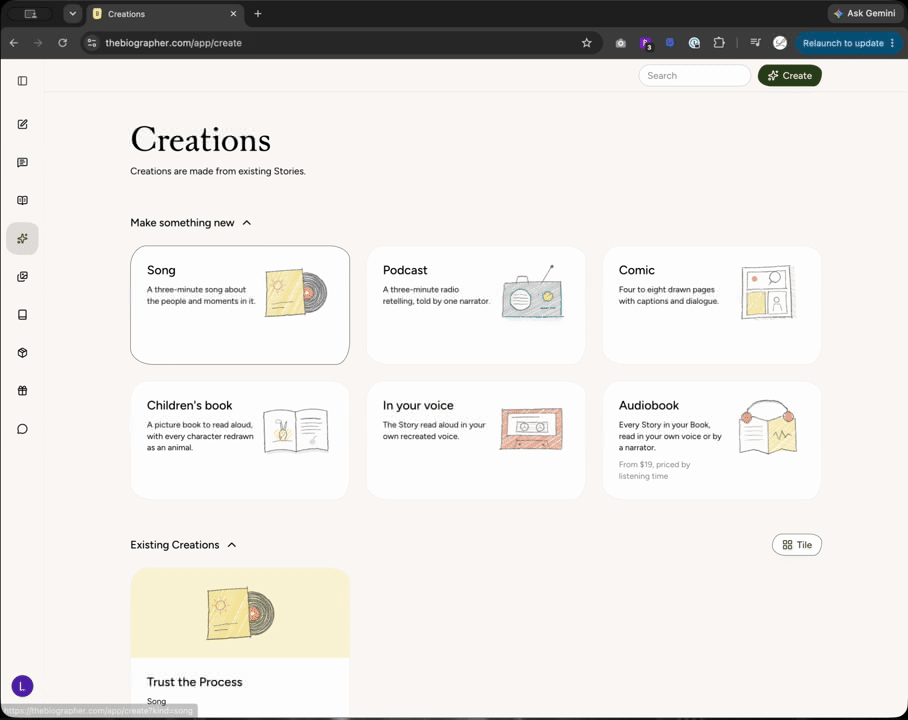
Task: Open the cube box icon in sidebar
Action: [23, 353]
